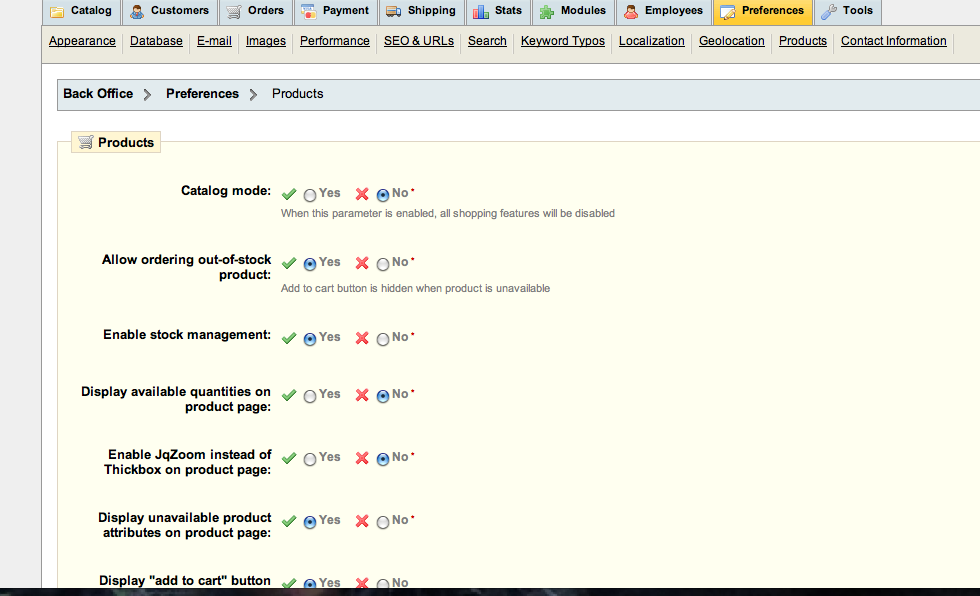Select Yes for Allow ordering out-of-stock product
The width and height of the screenshot is (980, 596).
[x=310, y=264]
